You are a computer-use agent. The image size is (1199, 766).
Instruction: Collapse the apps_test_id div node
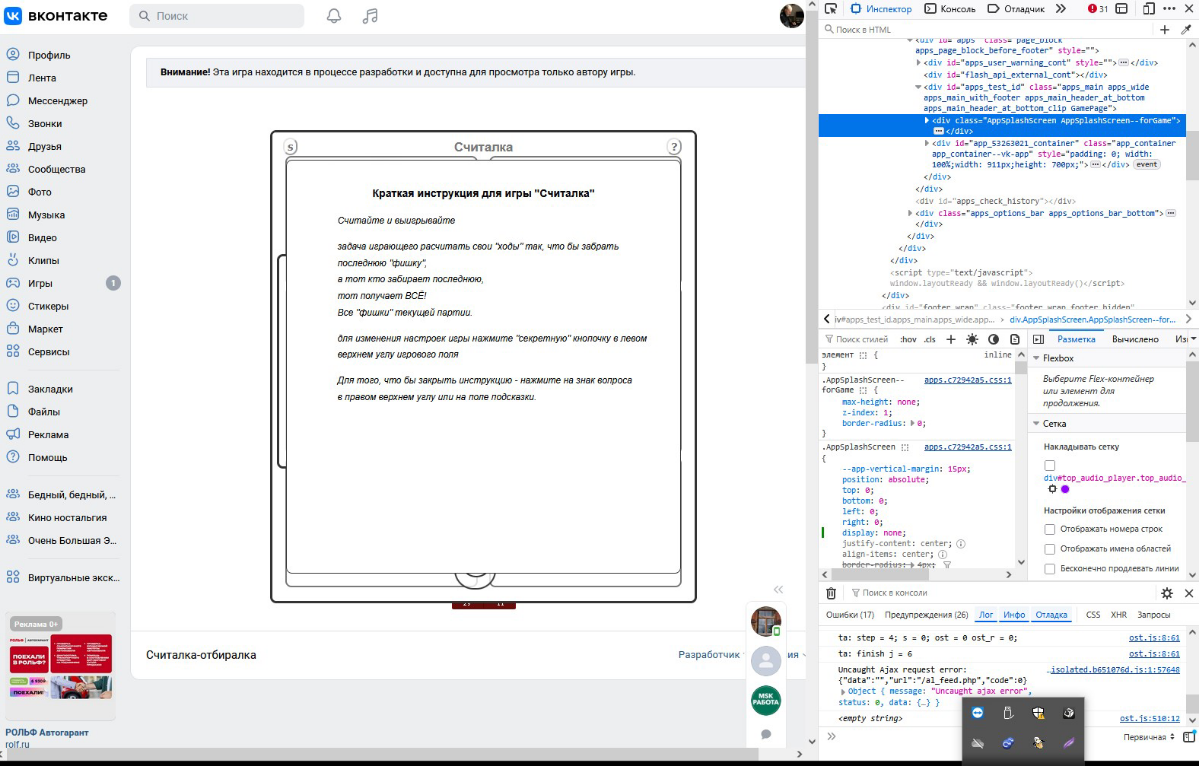point(918,87)
